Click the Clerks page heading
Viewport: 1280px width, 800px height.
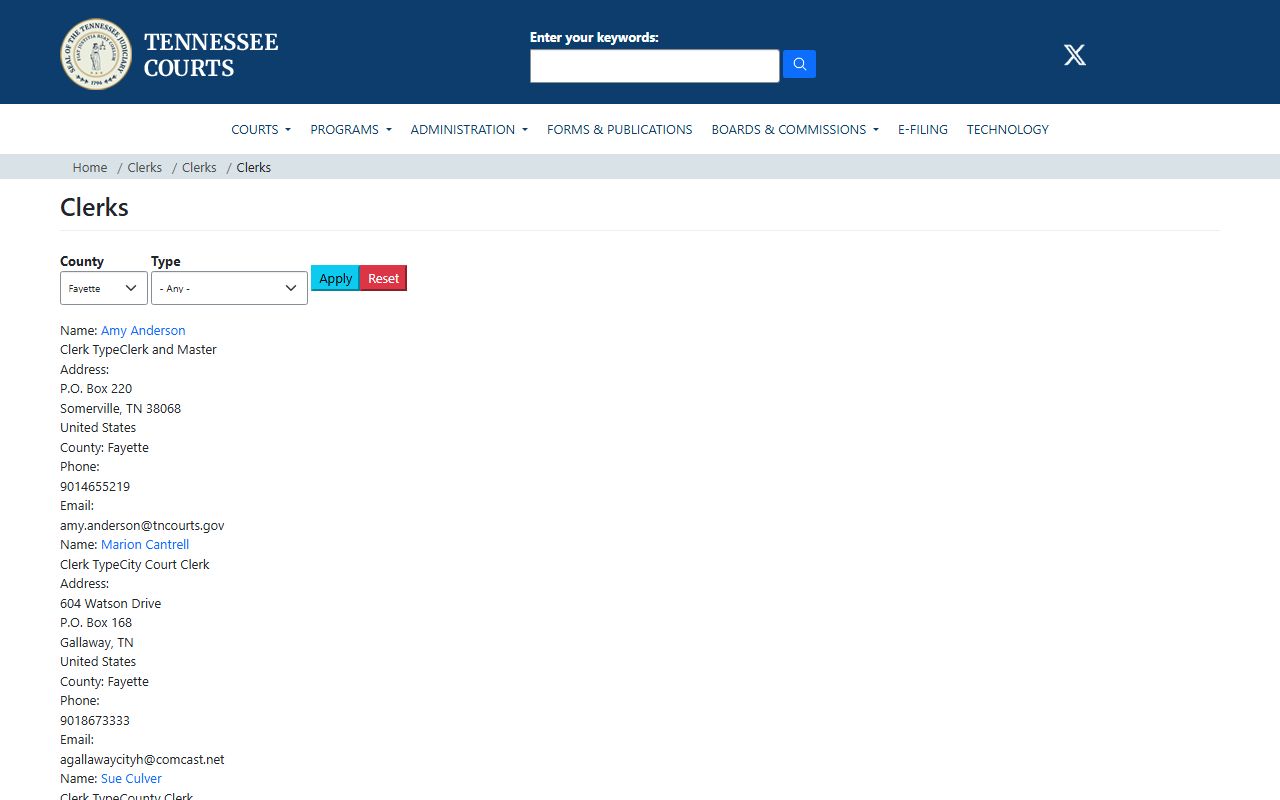tap(94, 207)
